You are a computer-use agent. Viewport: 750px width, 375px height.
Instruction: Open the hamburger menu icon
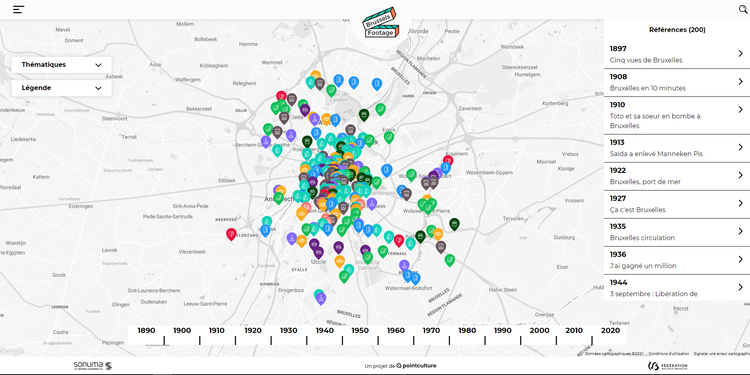(x=19, y=10)
